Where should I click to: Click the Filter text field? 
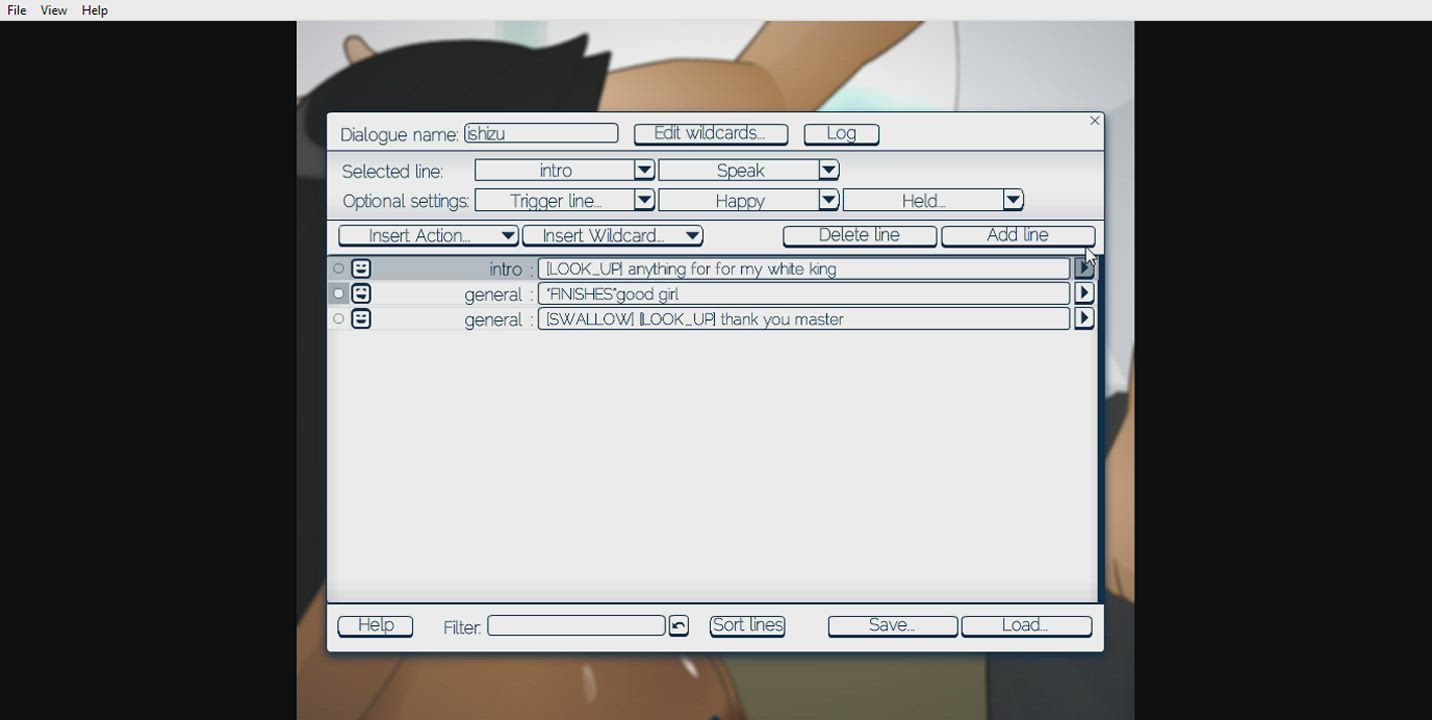576,626
